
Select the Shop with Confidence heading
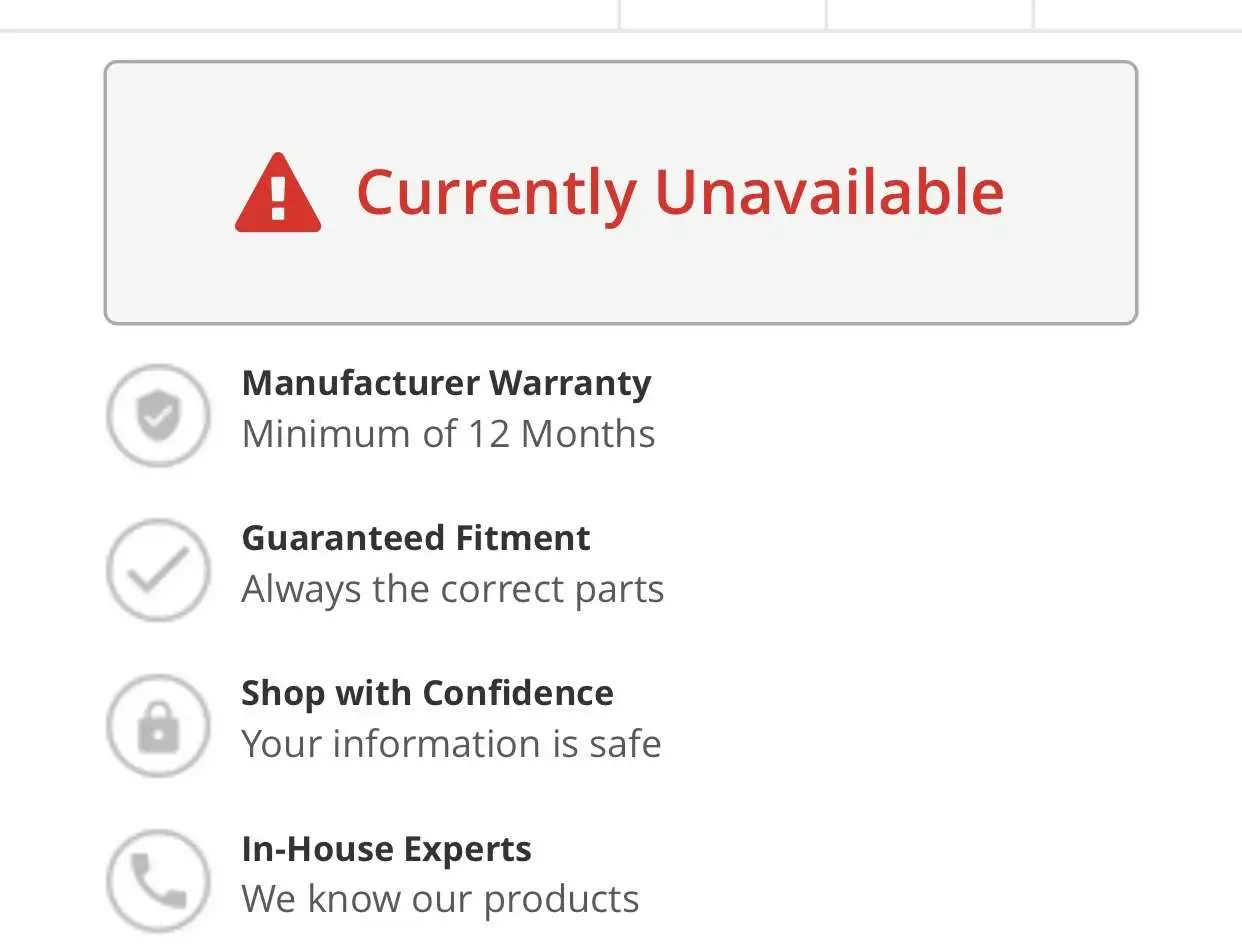(x=427, y=693)
